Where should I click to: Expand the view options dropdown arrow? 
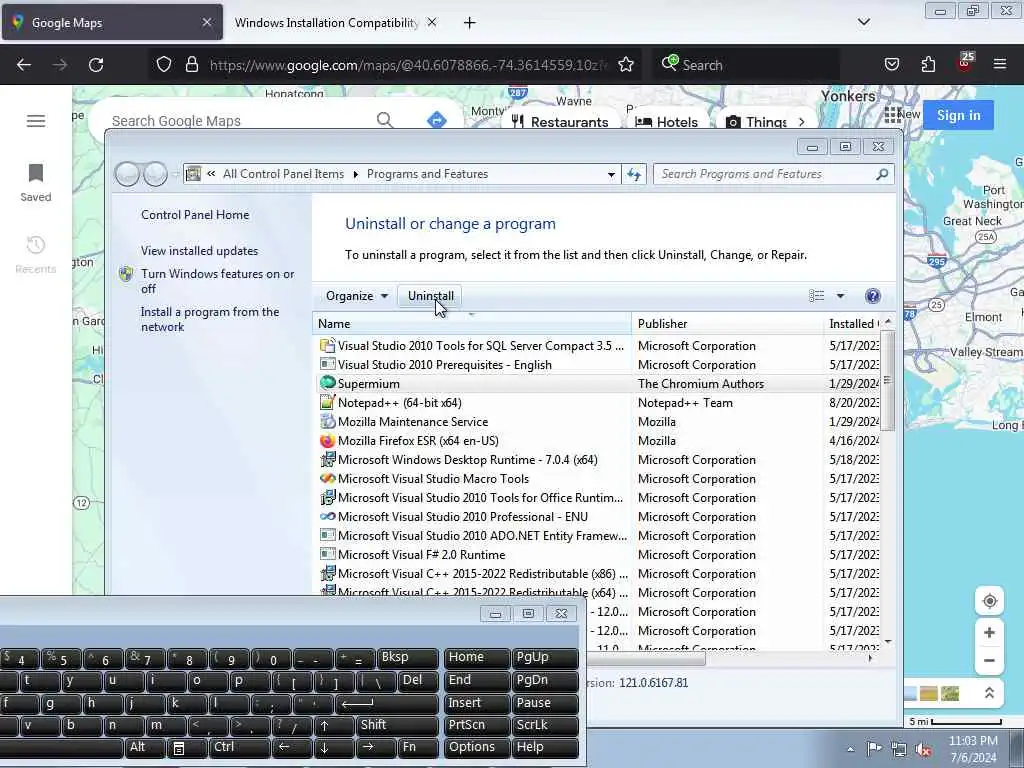[x=840, y=296]
